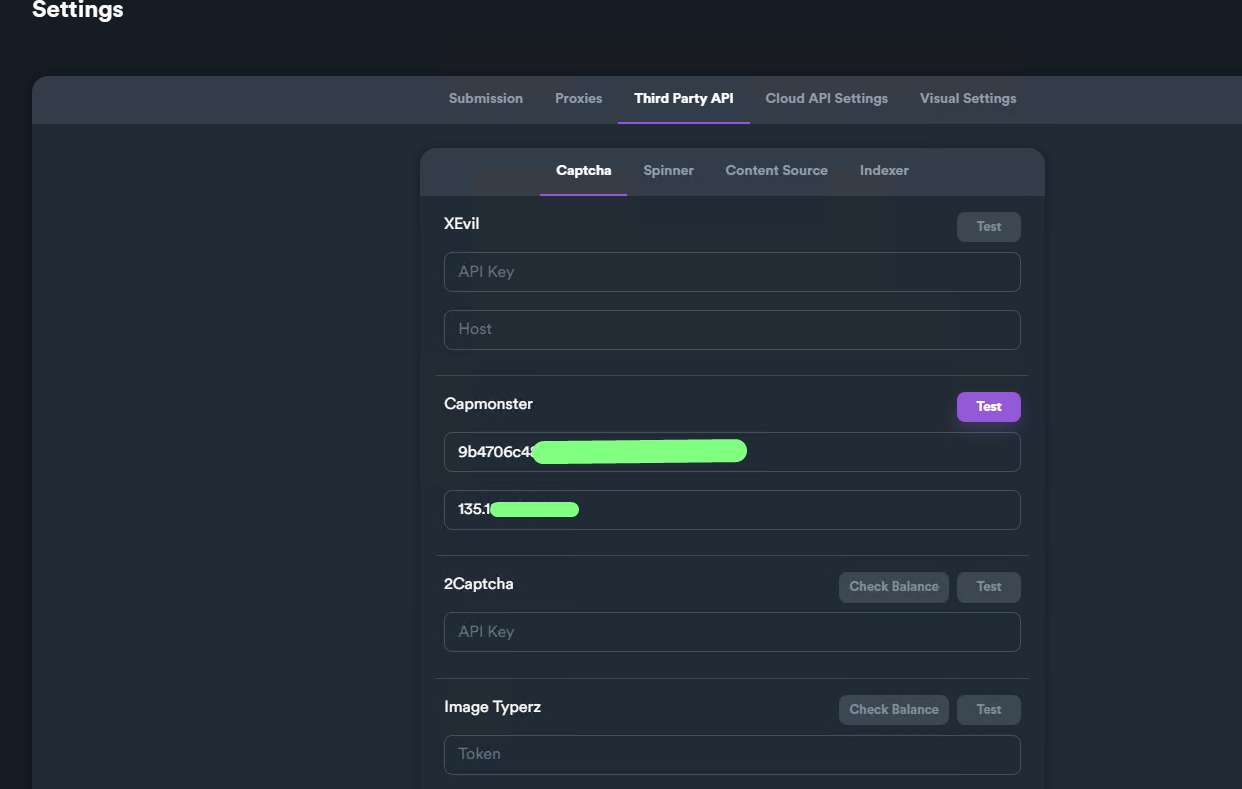This screenshot has width=1242, height=789.
Task: Focus the 2Captcha API Key input
Action: coord(731,632)
